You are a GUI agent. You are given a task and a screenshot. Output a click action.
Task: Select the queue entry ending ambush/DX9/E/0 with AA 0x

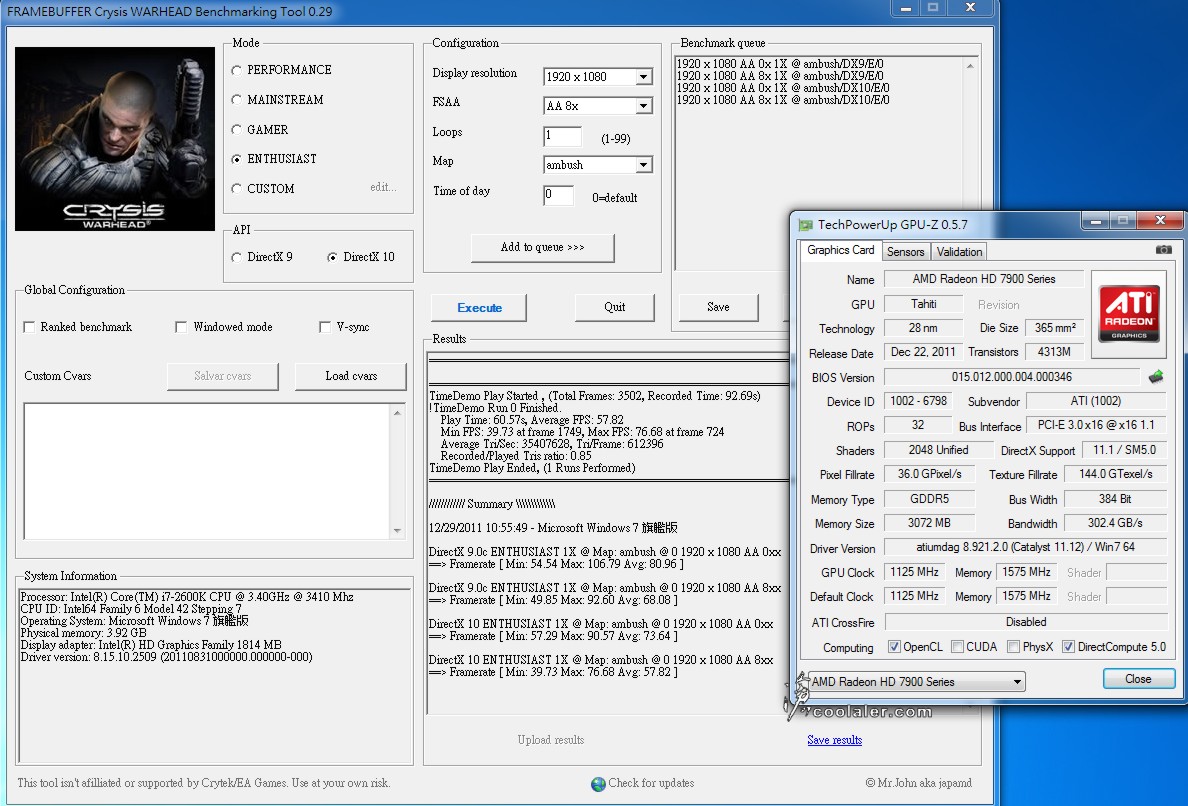[x=780, y=64]
